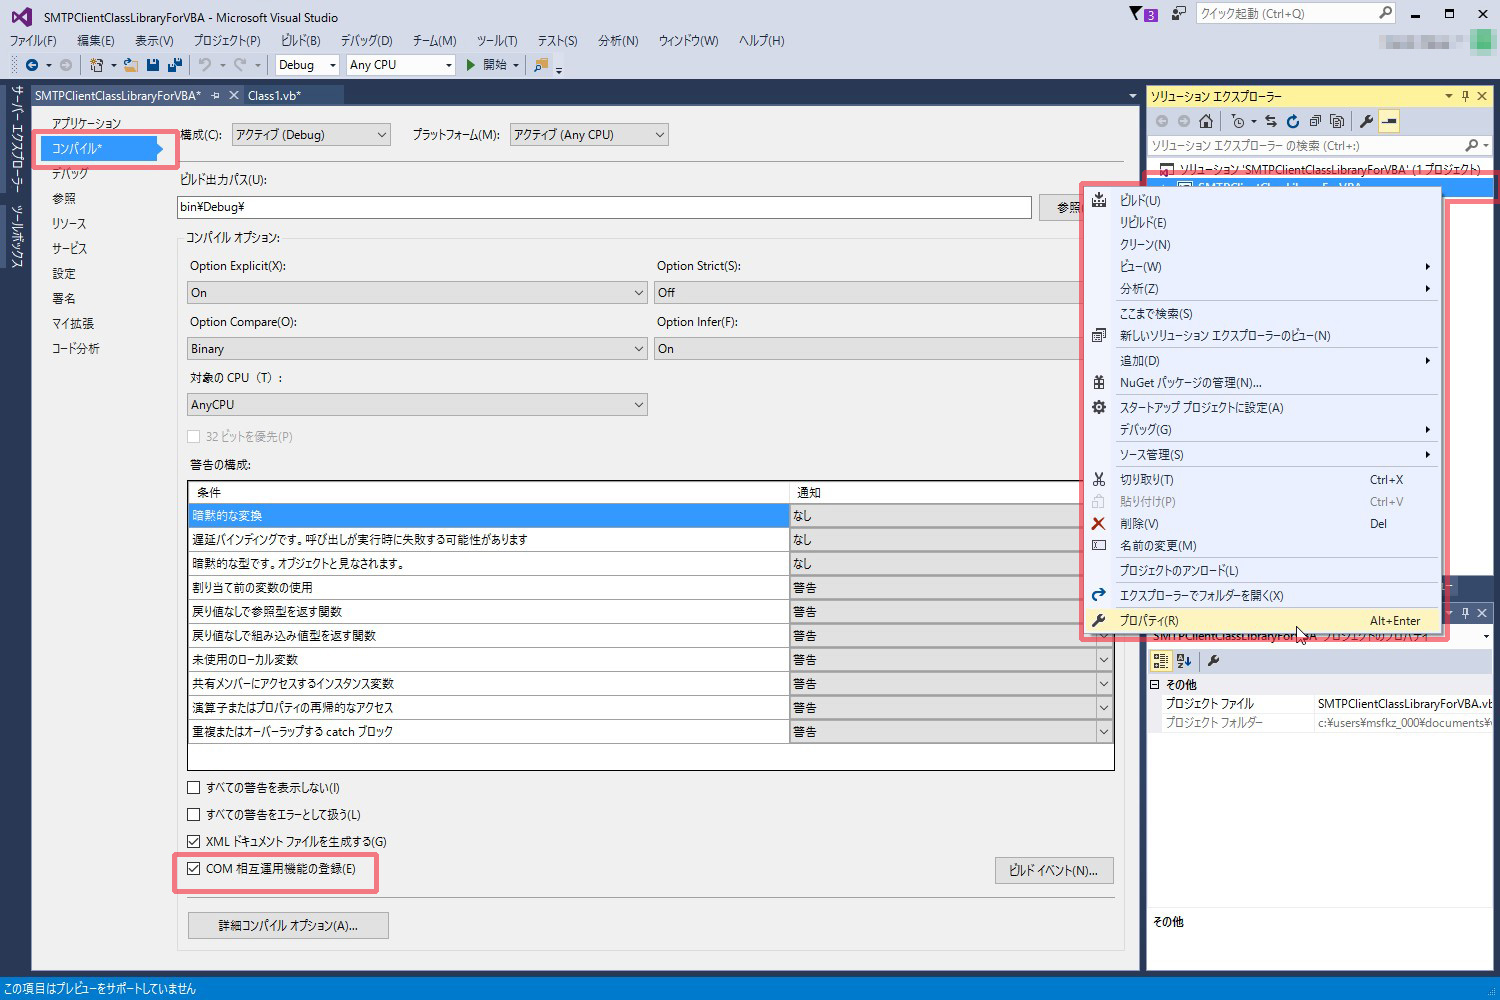
Task: Click the ビルド イベント(N)... button
Action: 1054,871
